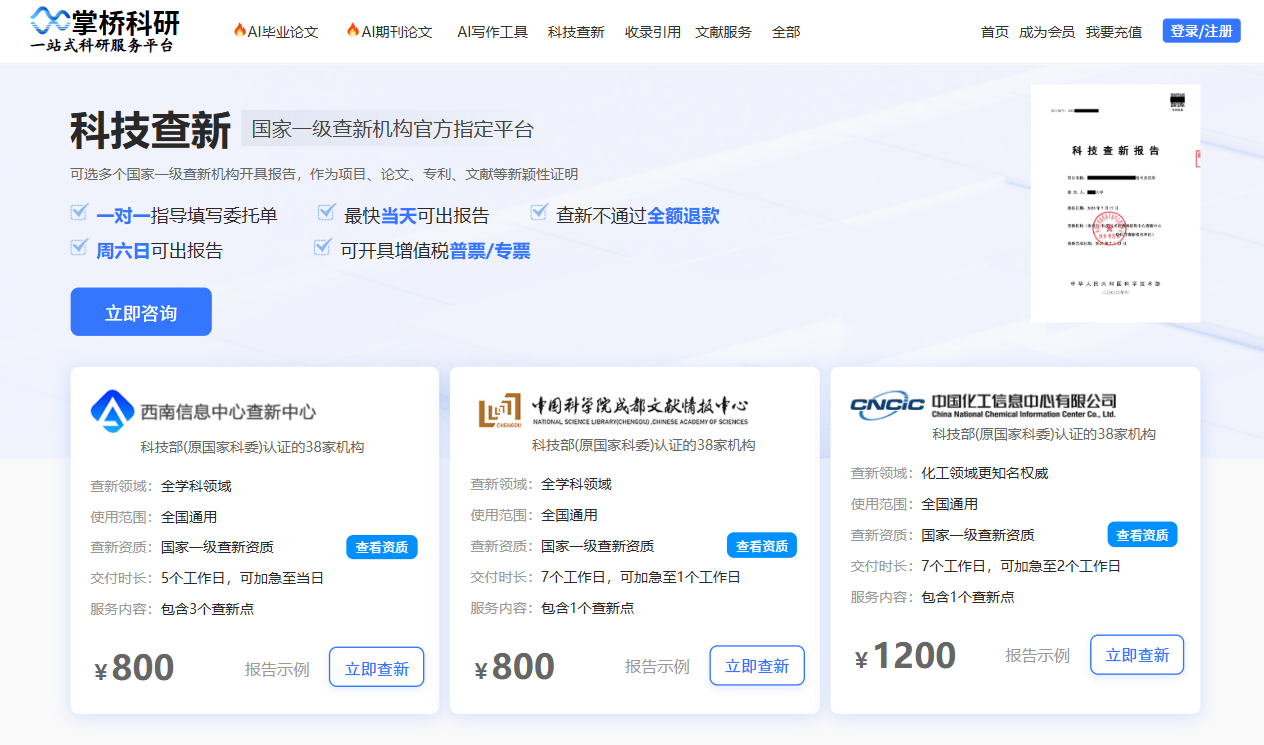Click the text 7个工作日，可加急至2个工作日
The width and height of the screenshot is (1264, 745).
coord(1021,566)
